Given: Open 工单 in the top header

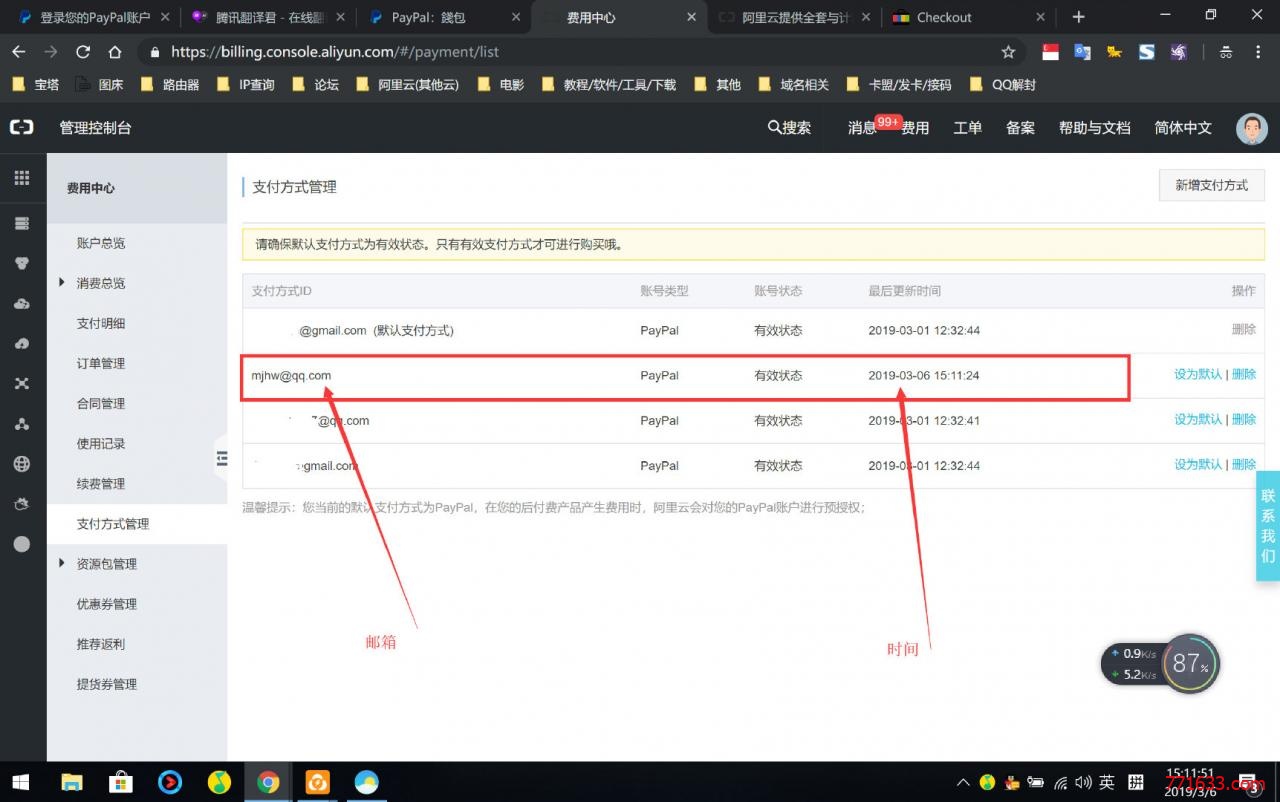Looking at the screenshot, I should tap(967, 128).
